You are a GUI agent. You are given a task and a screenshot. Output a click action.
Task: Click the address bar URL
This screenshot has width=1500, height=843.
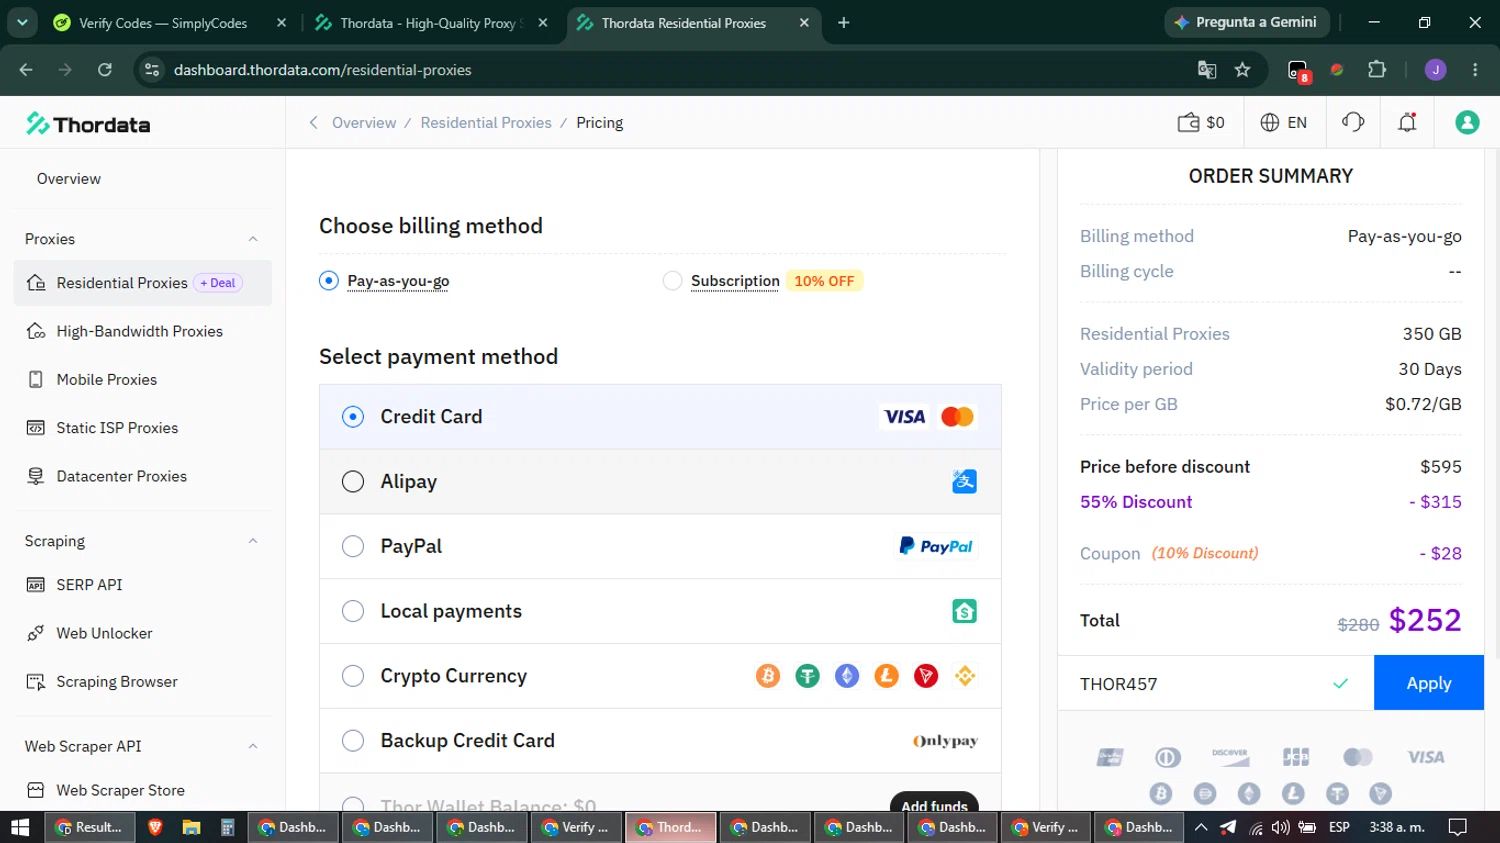coord(322,70)
